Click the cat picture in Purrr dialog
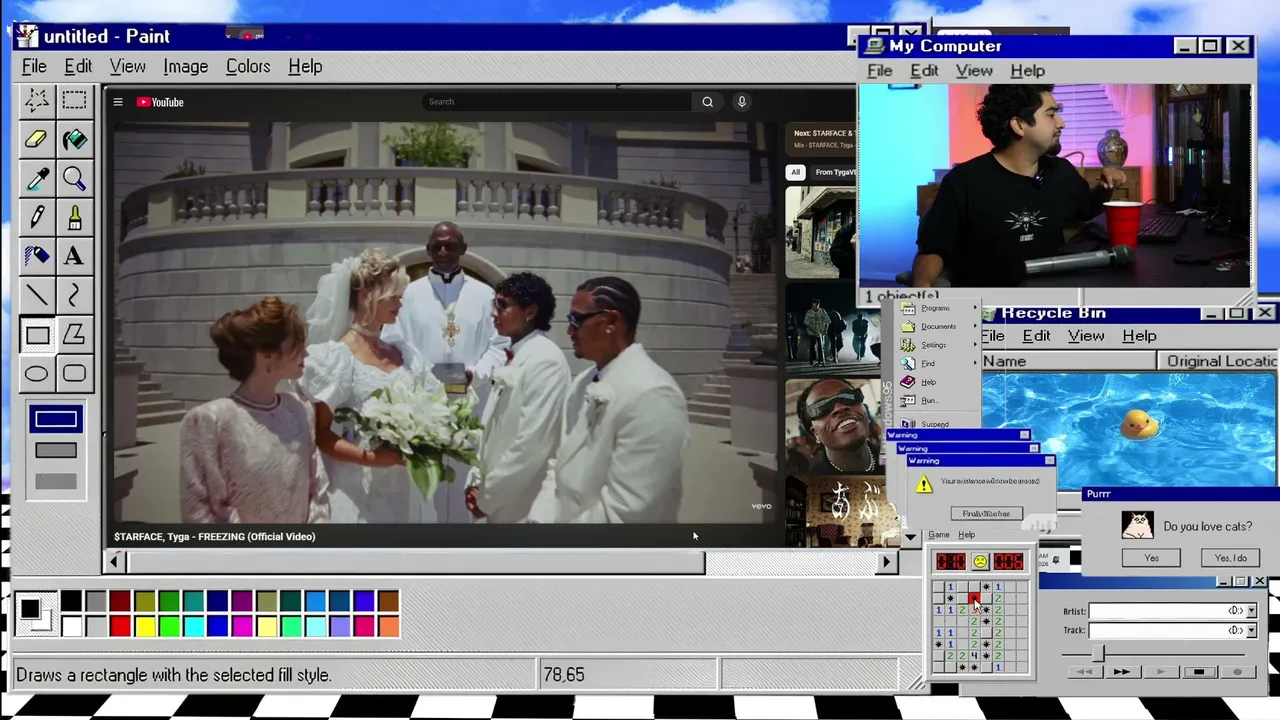1280x720 pixels. (x=1137, y=526)
